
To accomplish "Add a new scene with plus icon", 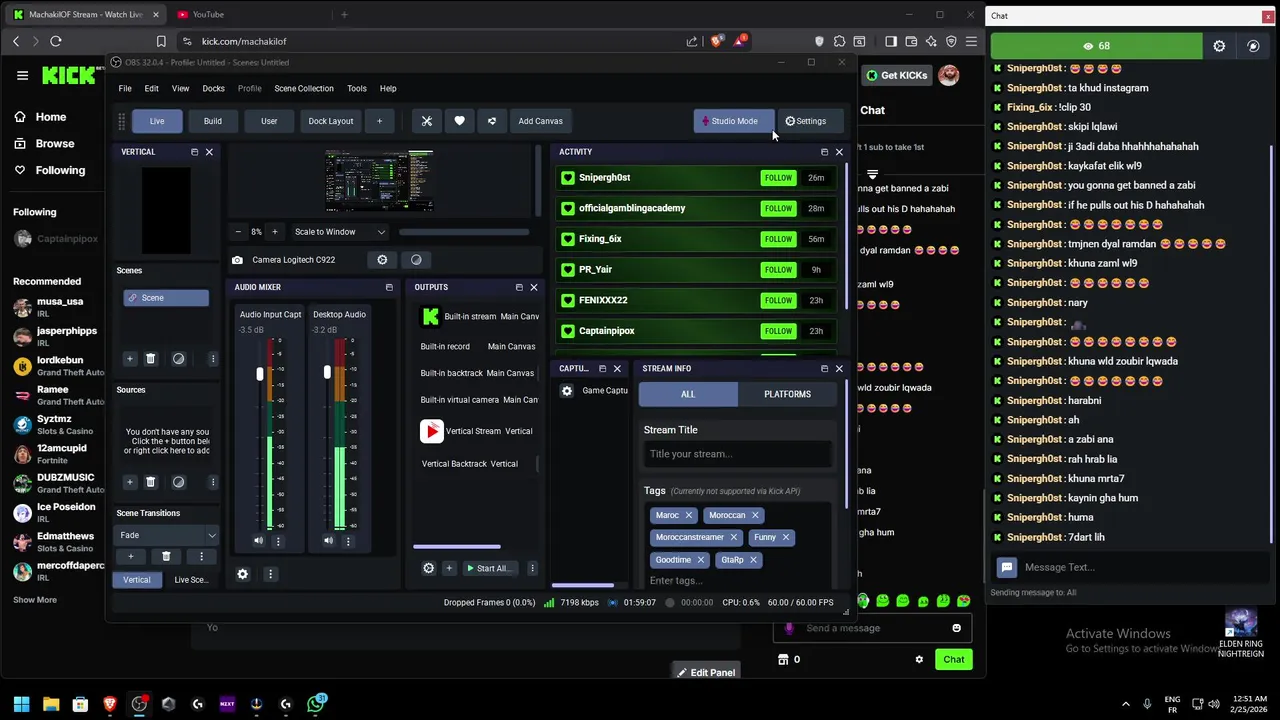I will [129, 359].
